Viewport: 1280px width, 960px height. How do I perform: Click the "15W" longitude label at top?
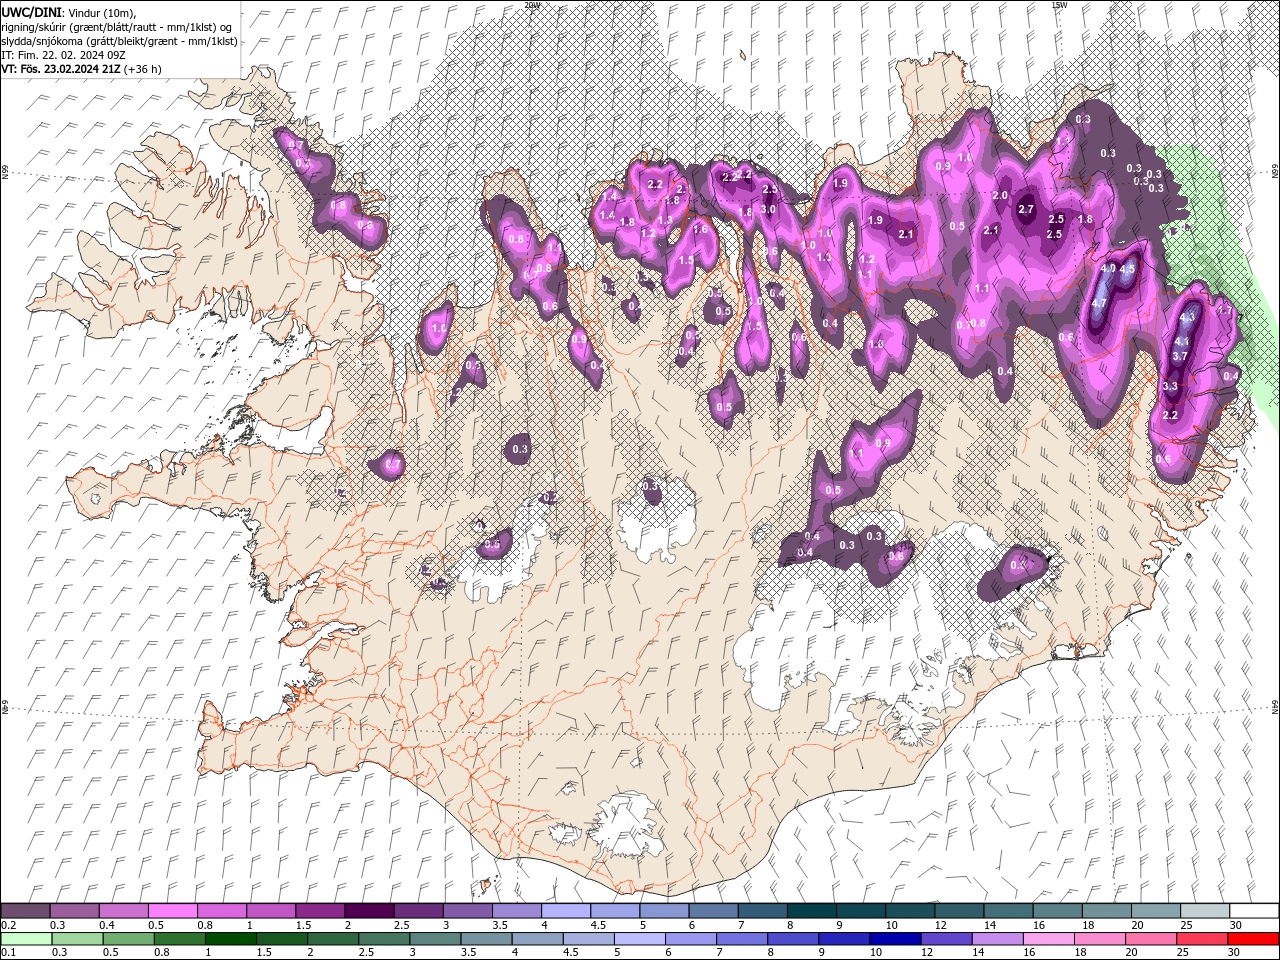pos(1059,5)
